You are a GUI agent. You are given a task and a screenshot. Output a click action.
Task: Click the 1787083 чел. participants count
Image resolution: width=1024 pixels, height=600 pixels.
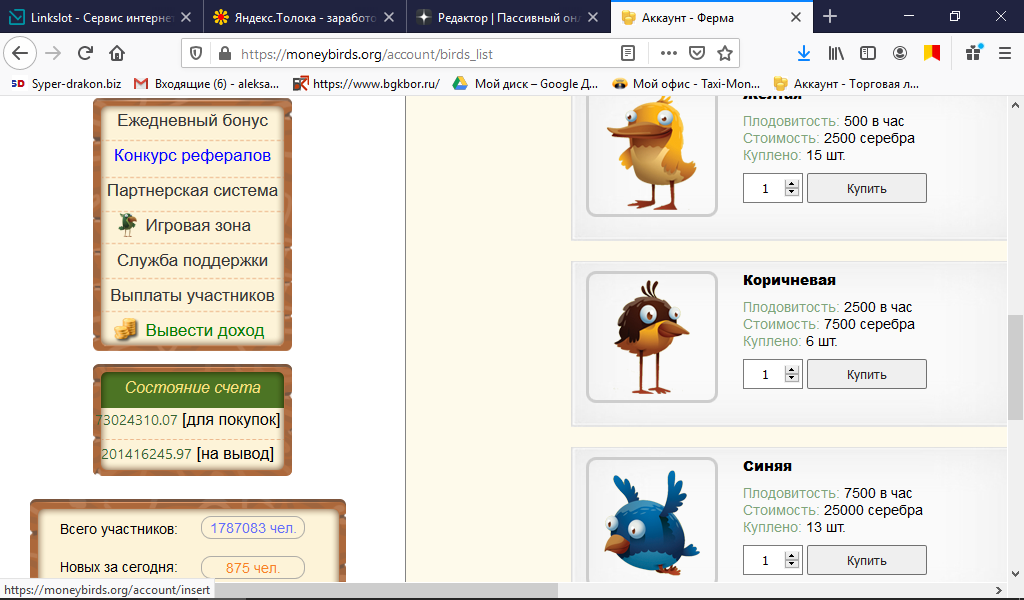(253, 528)
